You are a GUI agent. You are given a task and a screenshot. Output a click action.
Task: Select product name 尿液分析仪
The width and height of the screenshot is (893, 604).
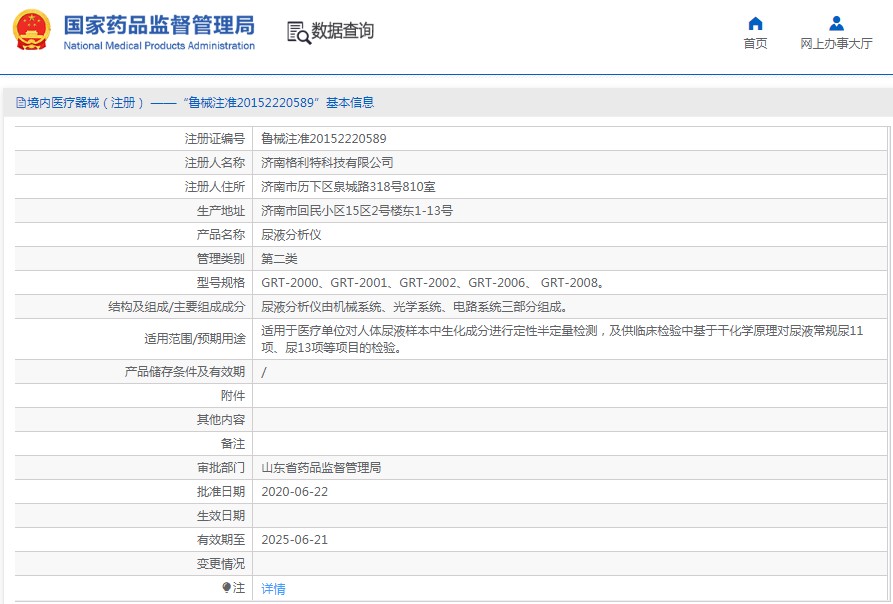(x=291, y=235)
